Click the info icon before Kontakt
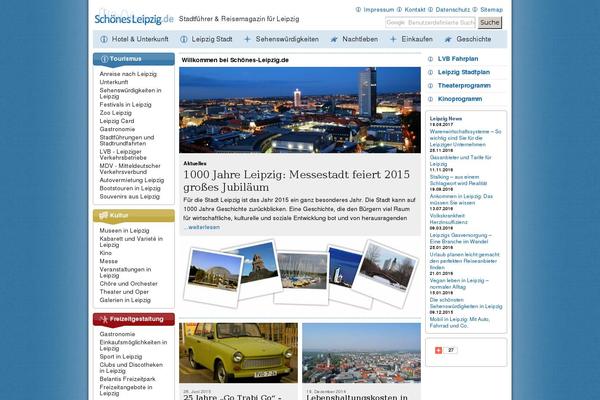This screenshot has height=400, width=600. coord(399,10)
